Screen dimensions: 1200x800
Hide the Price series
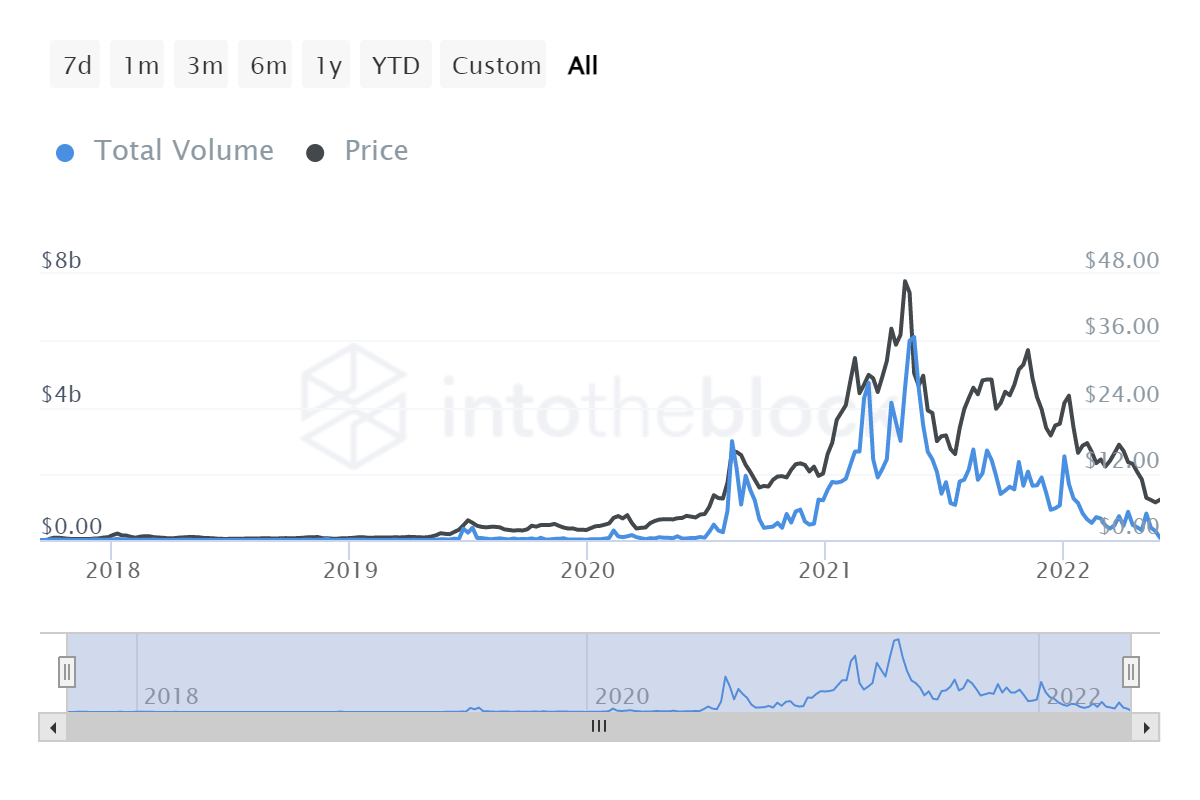point(376,151)
